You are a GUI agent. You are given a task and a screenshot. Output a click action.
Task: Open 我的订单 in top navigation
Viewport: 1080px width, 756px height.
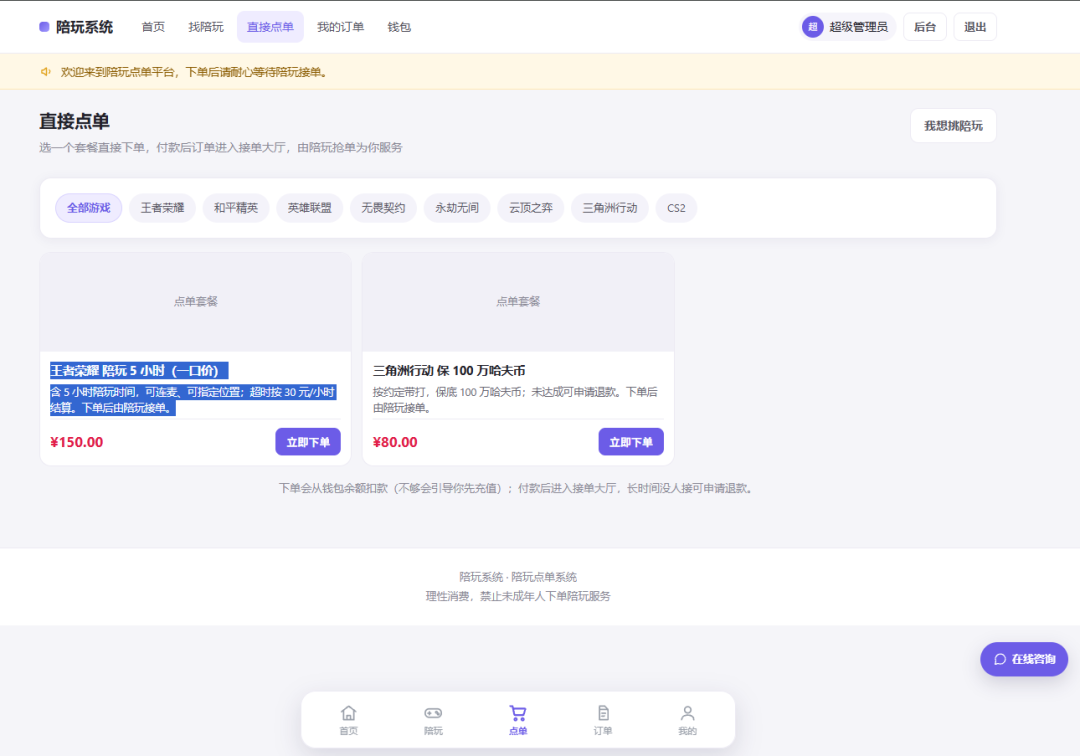(x=340, y=27)
